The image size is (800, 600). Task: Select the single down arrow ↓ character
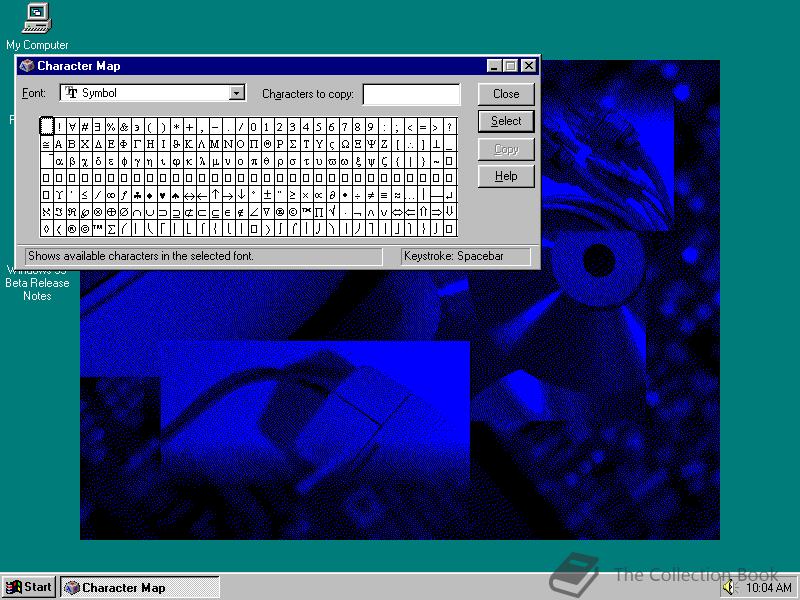point(241,194)
